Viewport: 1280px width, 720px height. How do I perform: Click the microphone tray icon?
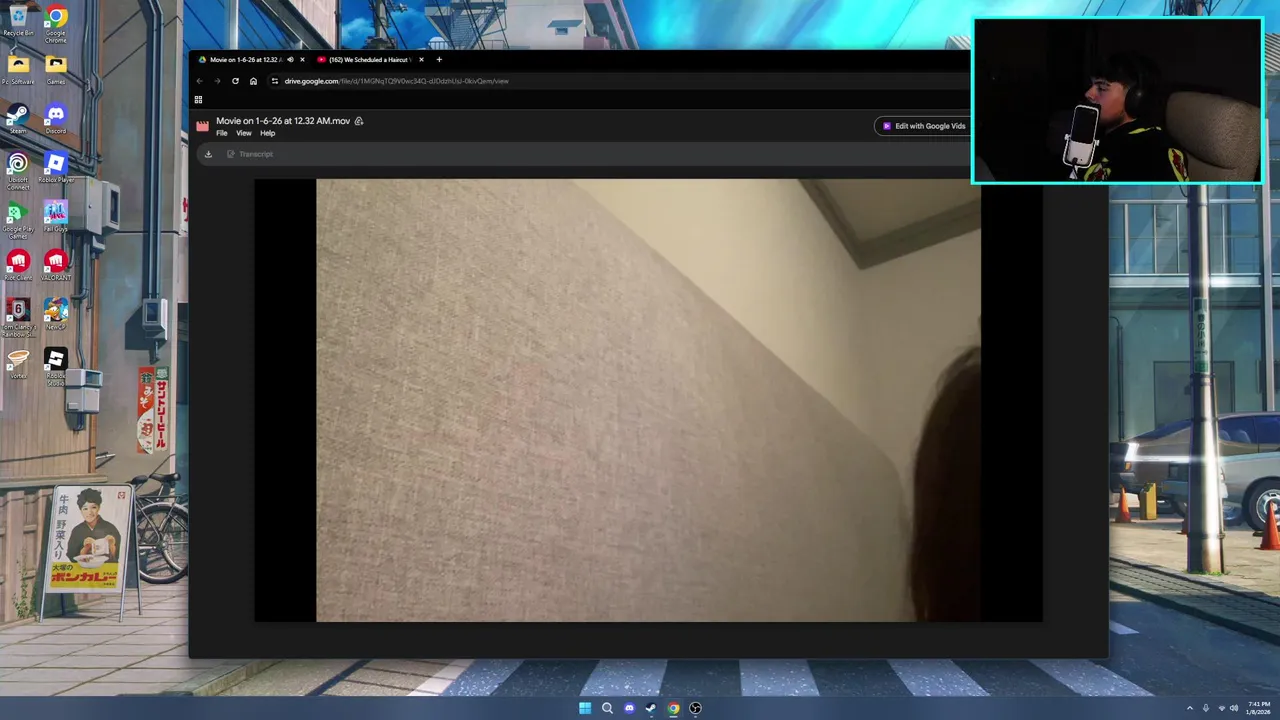(1206, 708)
